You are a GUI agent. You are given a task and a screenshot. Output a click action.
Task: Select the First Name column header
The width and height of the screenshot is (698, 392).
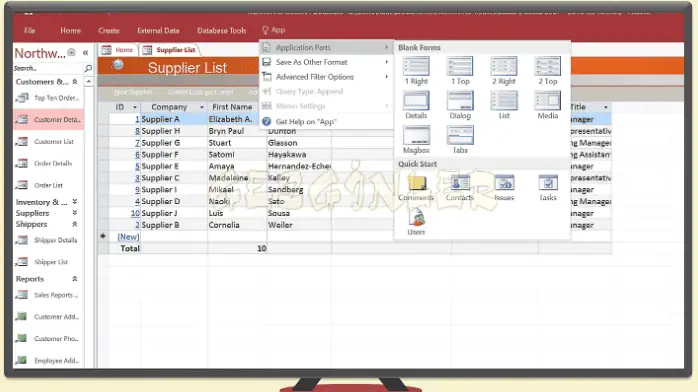point(232,107)
